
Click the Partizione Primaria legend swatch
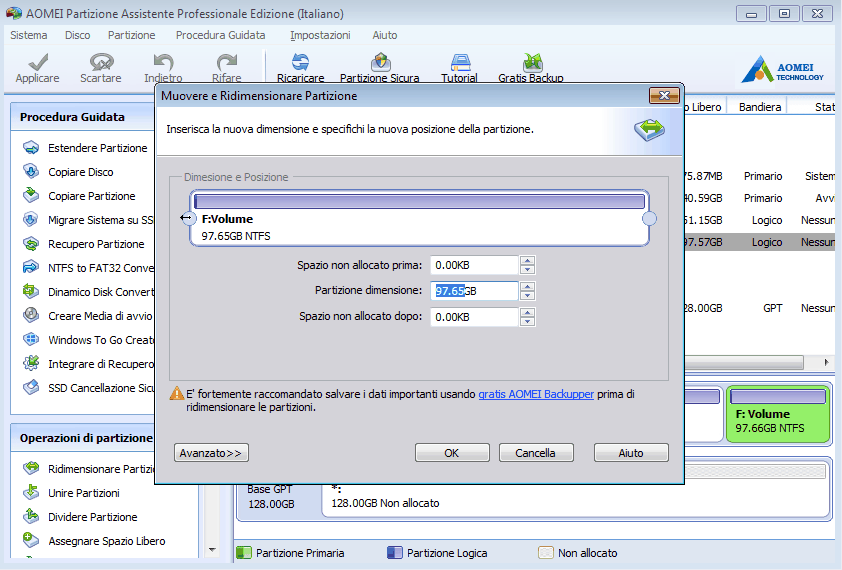point(244,553)
